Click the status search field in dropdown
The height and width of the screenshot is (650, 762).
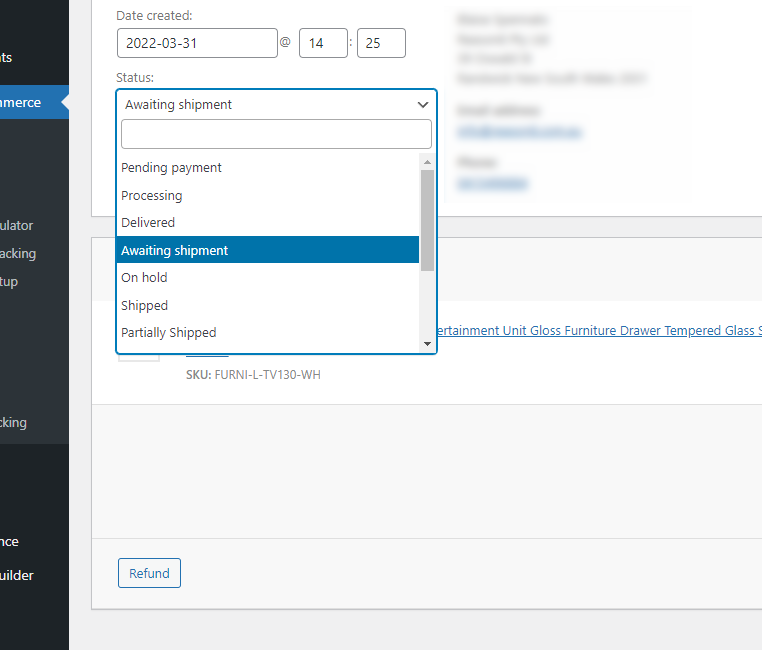coord(276,134)
